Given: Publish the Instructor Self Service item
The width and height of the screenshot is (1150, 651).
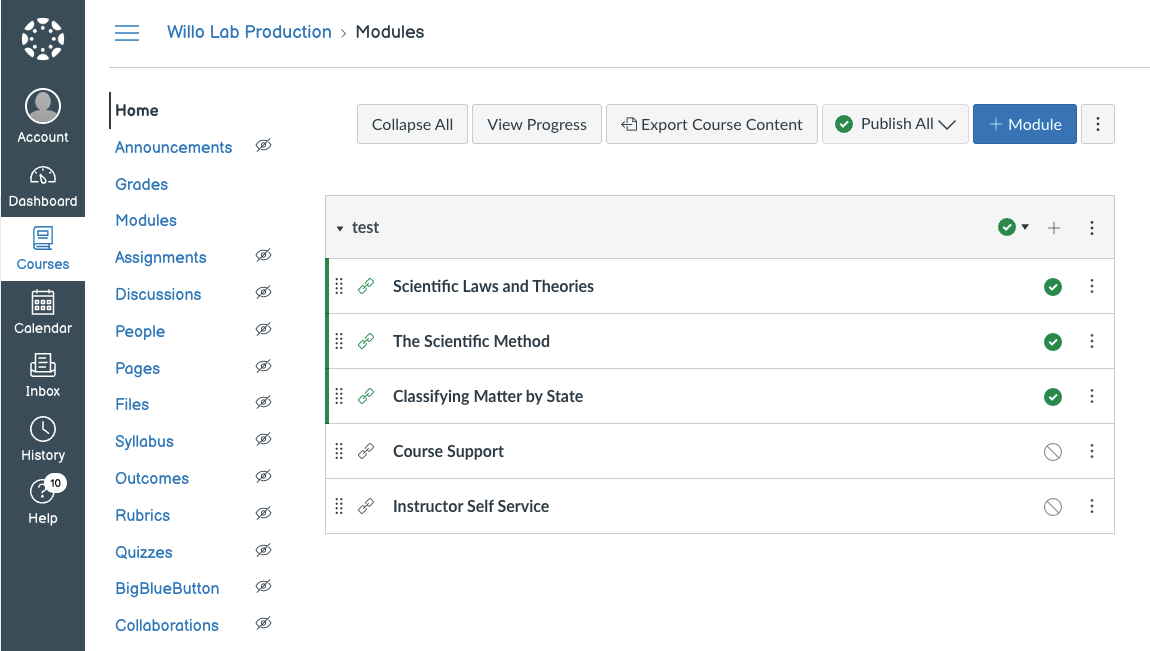Looking at the screenshot, I should point(1052,507).
